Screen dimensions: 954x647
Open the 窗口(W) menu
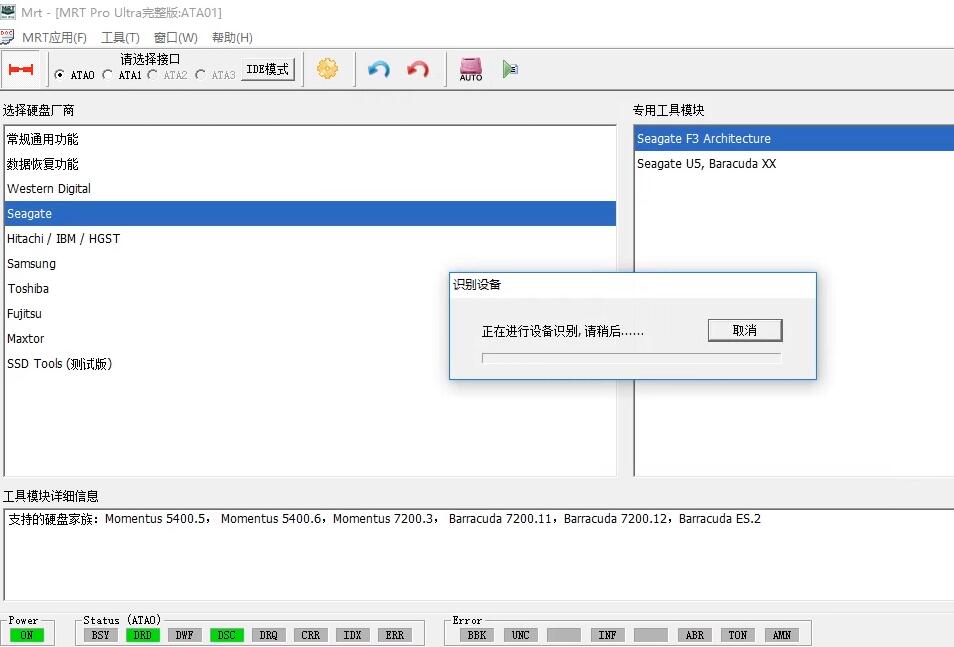pyautogui.click(x=175, y=38)
